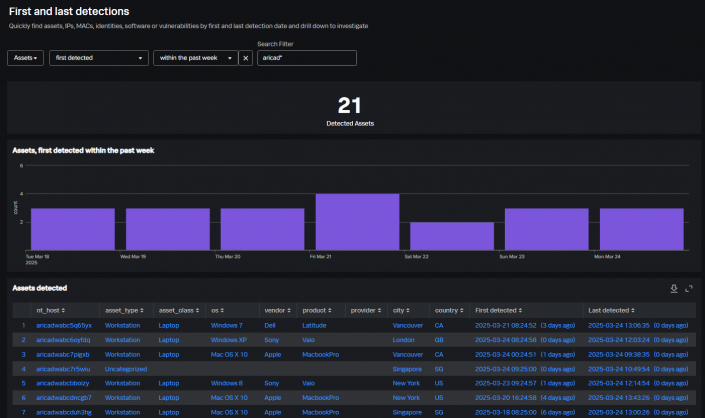The image size is (705, 418).
Task: Open the 'within the past week' dropdown
Action: click(196, 58)
